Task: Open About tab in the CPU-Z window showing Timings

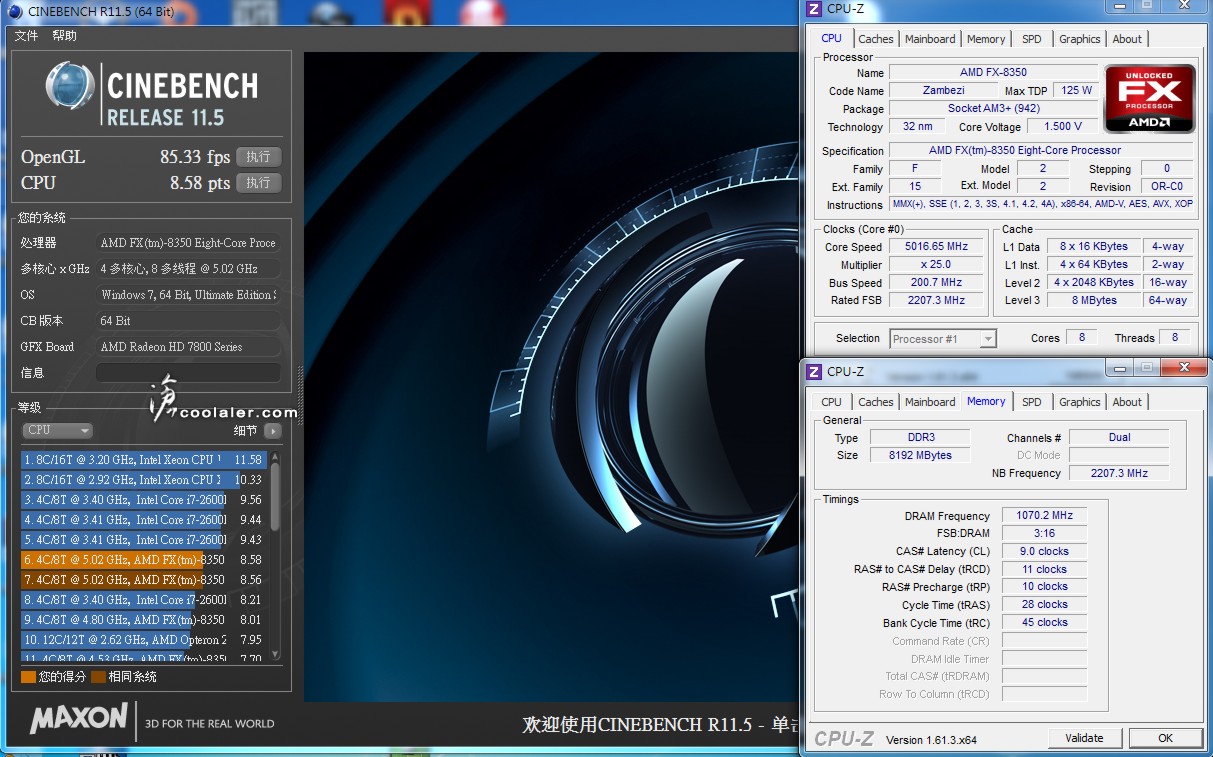Action: click(1127, 402)
